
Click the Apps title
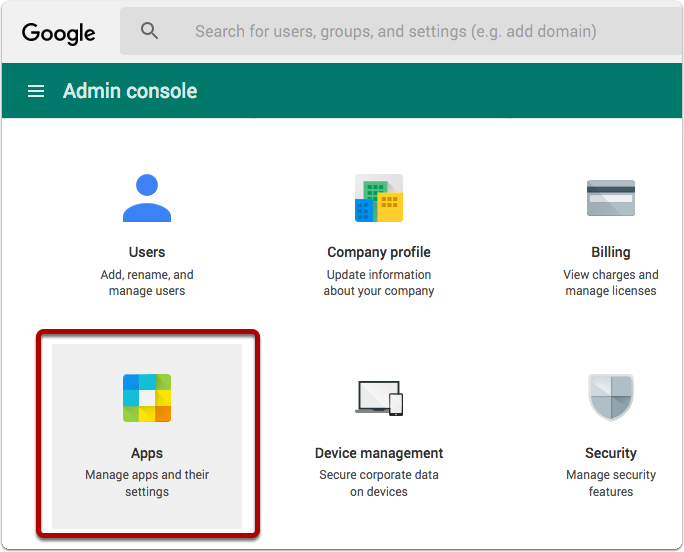pyautogui.click(x=147, y=453)
